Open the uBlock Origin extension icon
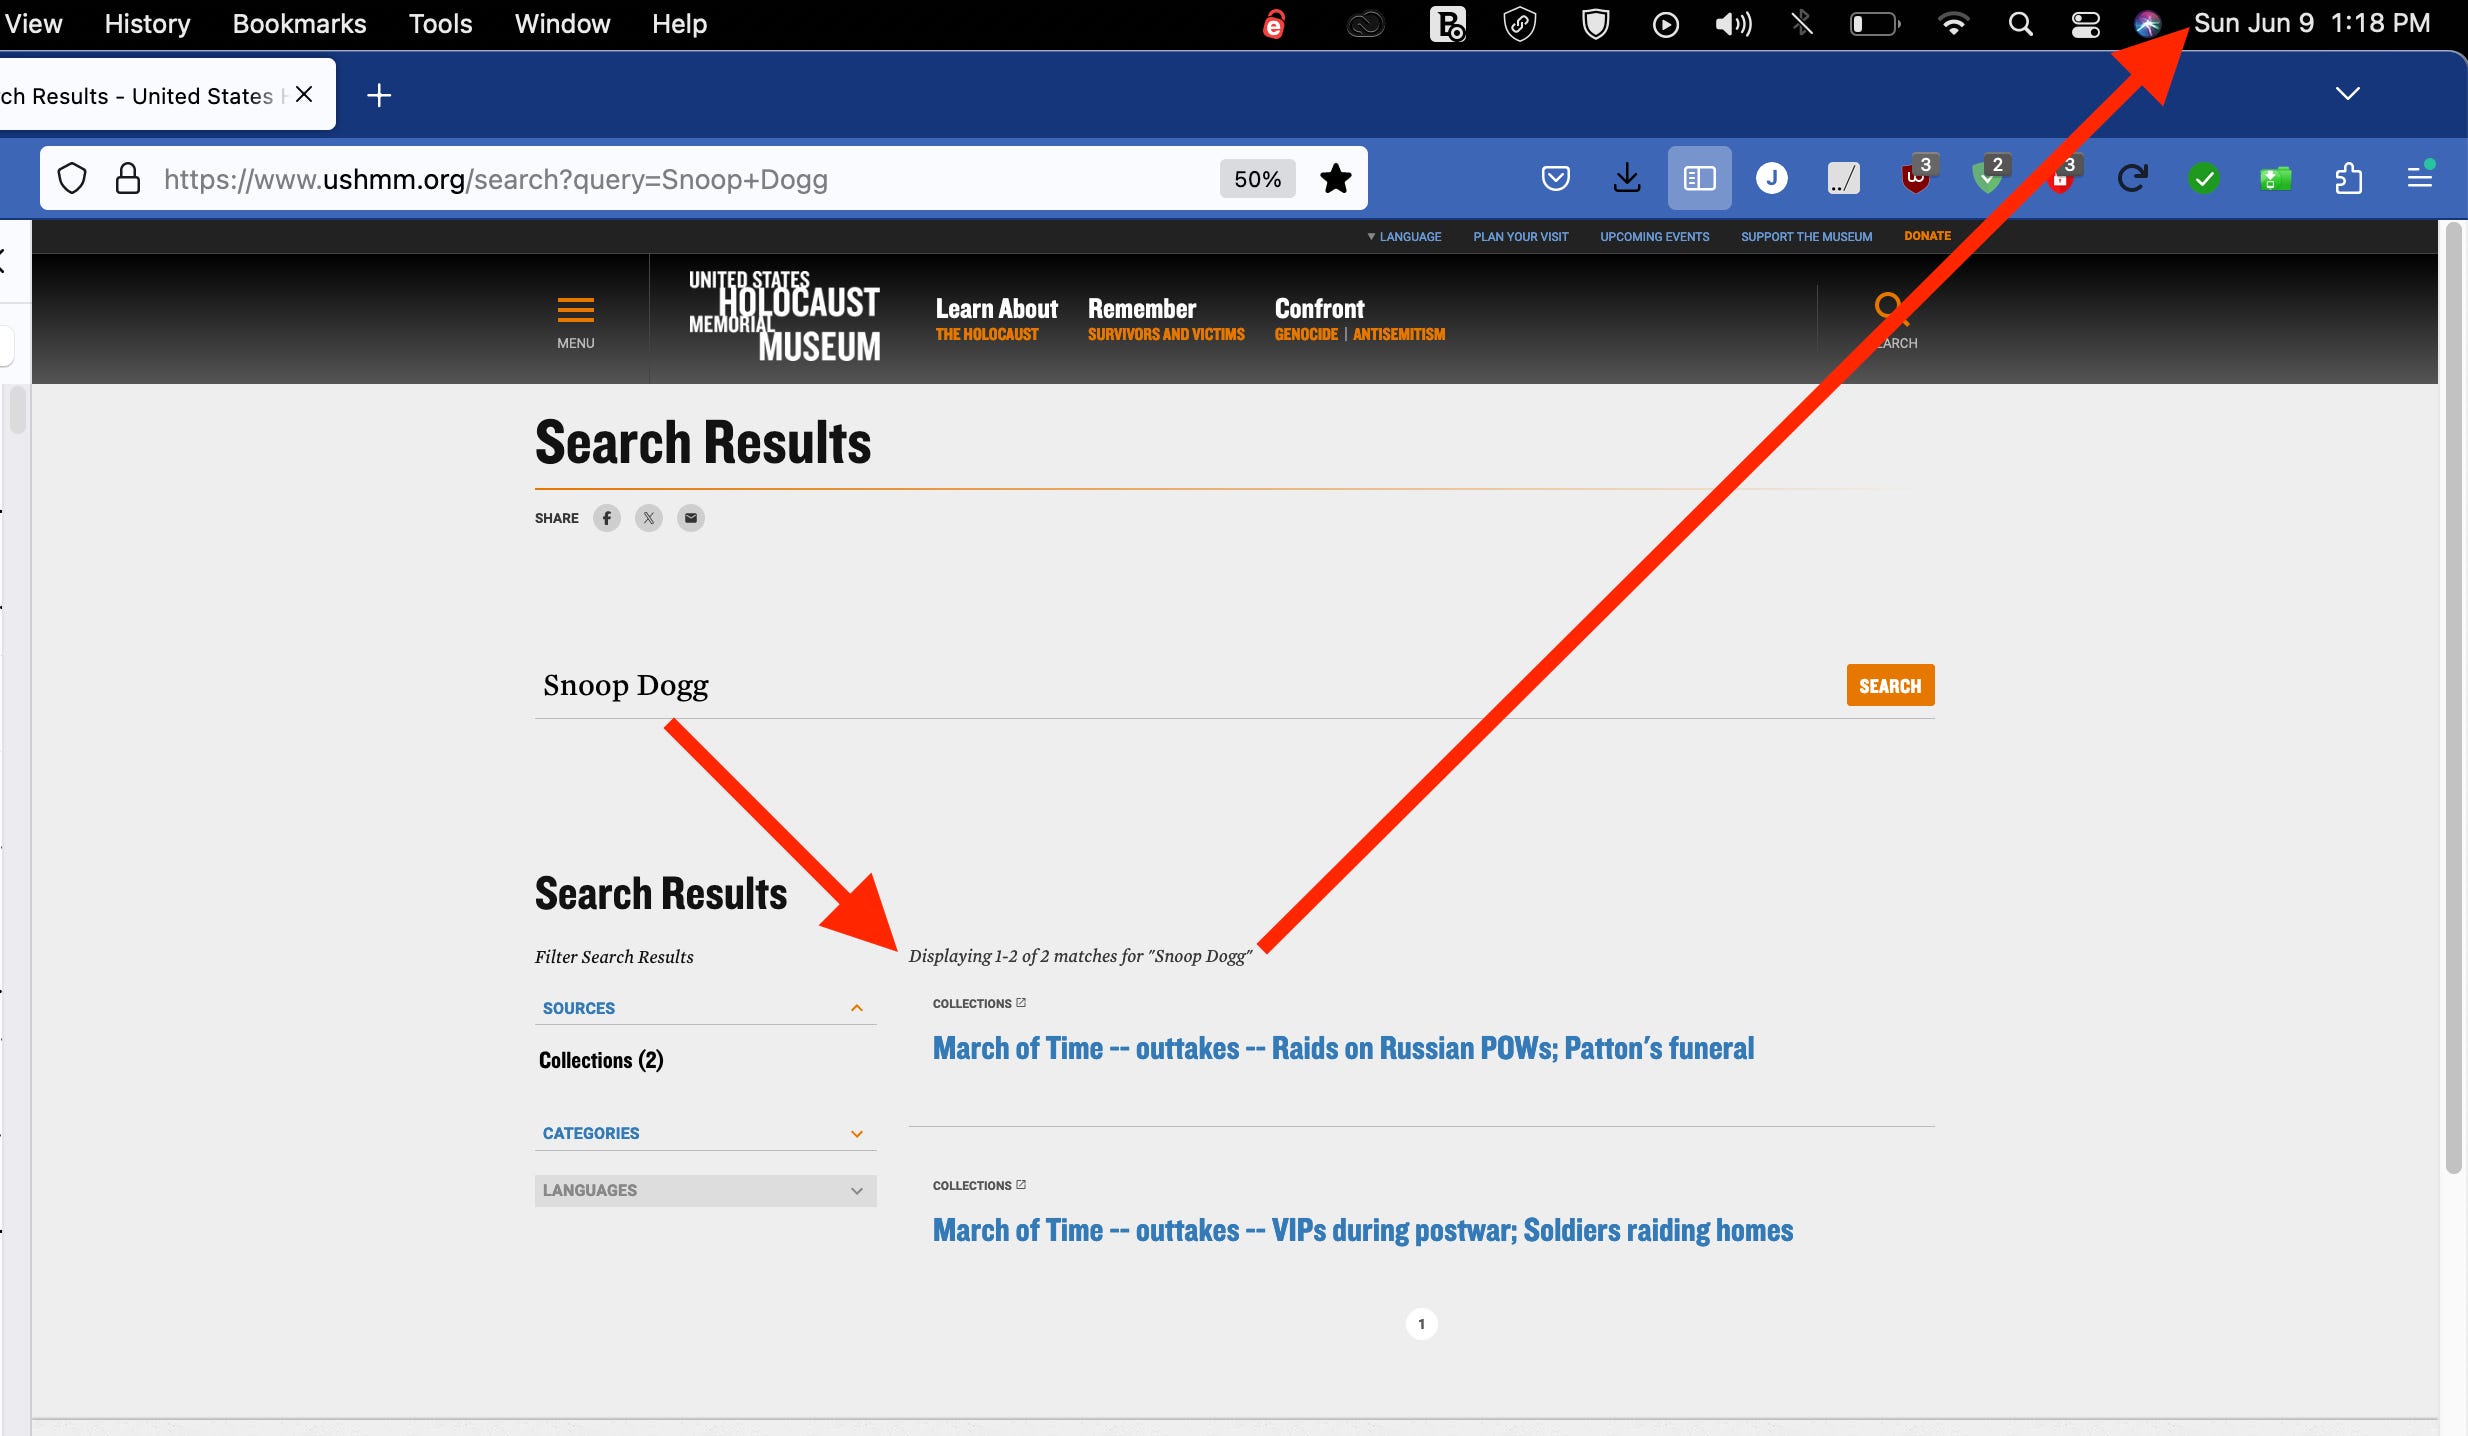The image size is (2468, 1436). click(x=1916, y=177)
